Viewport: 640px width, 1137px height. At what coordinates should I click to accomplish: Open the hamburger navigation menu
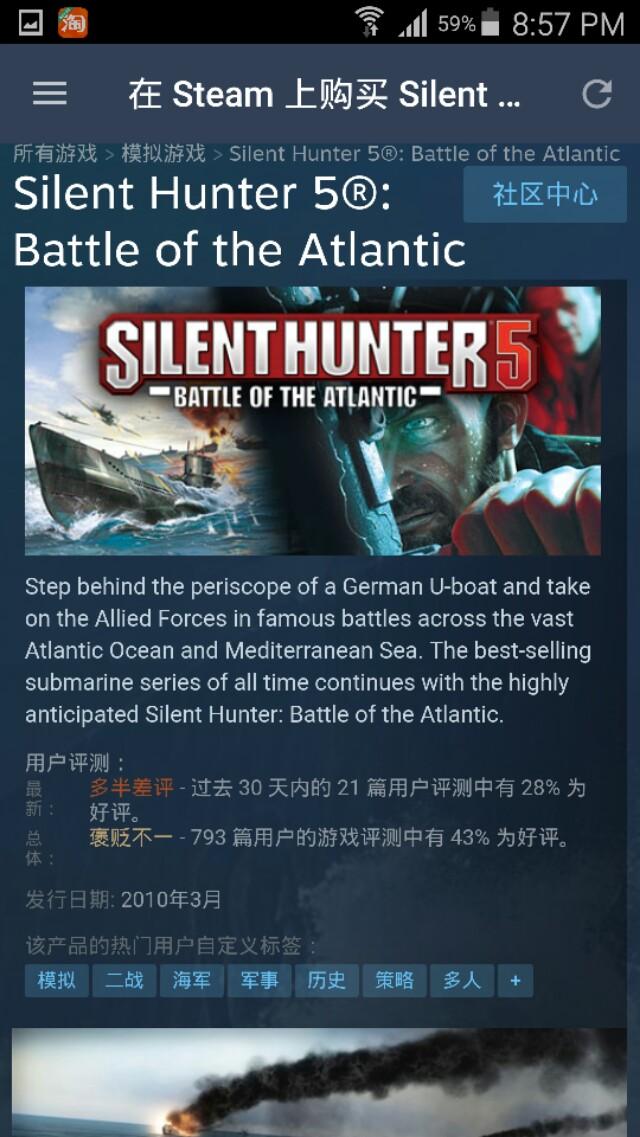[50, 94]
